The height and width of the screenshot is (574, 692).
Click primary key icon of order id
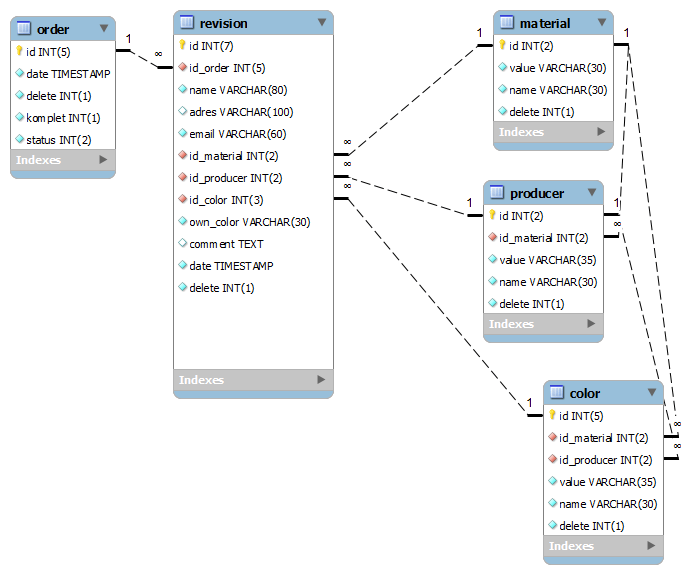point(19,51)
